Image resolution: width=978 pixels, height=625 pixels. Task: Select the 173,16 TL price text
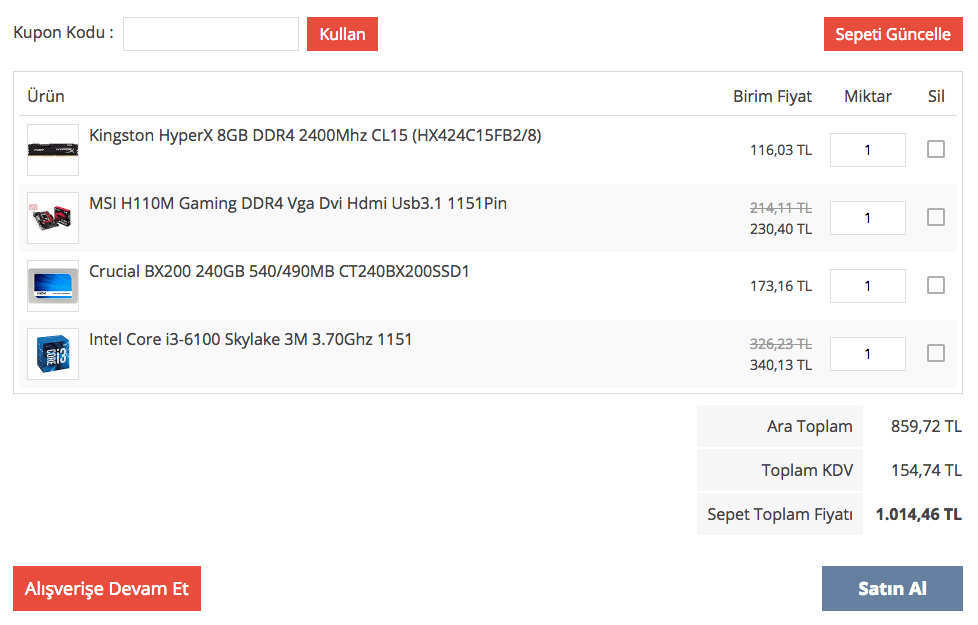tap(781, 286)
